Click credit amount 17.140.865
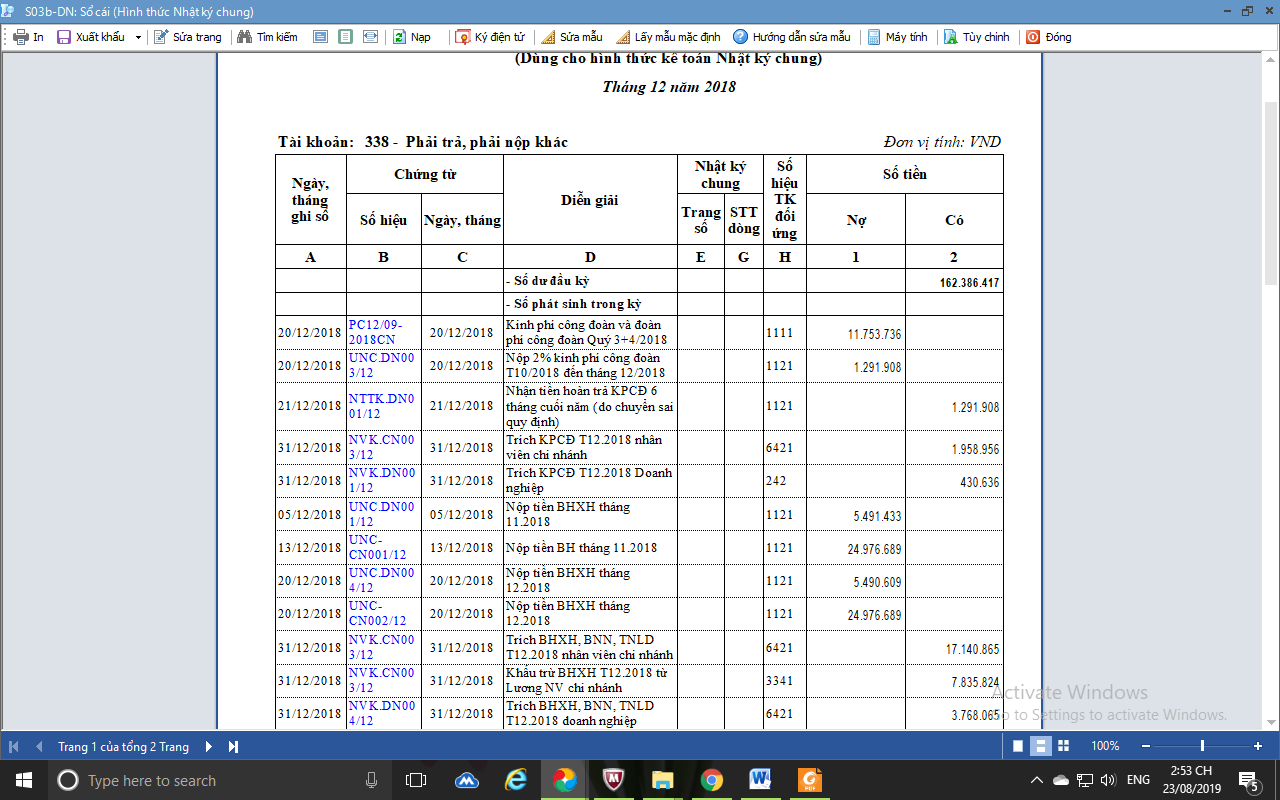The height and width of the screenshot is (800, 1280). tap(973, 650)
